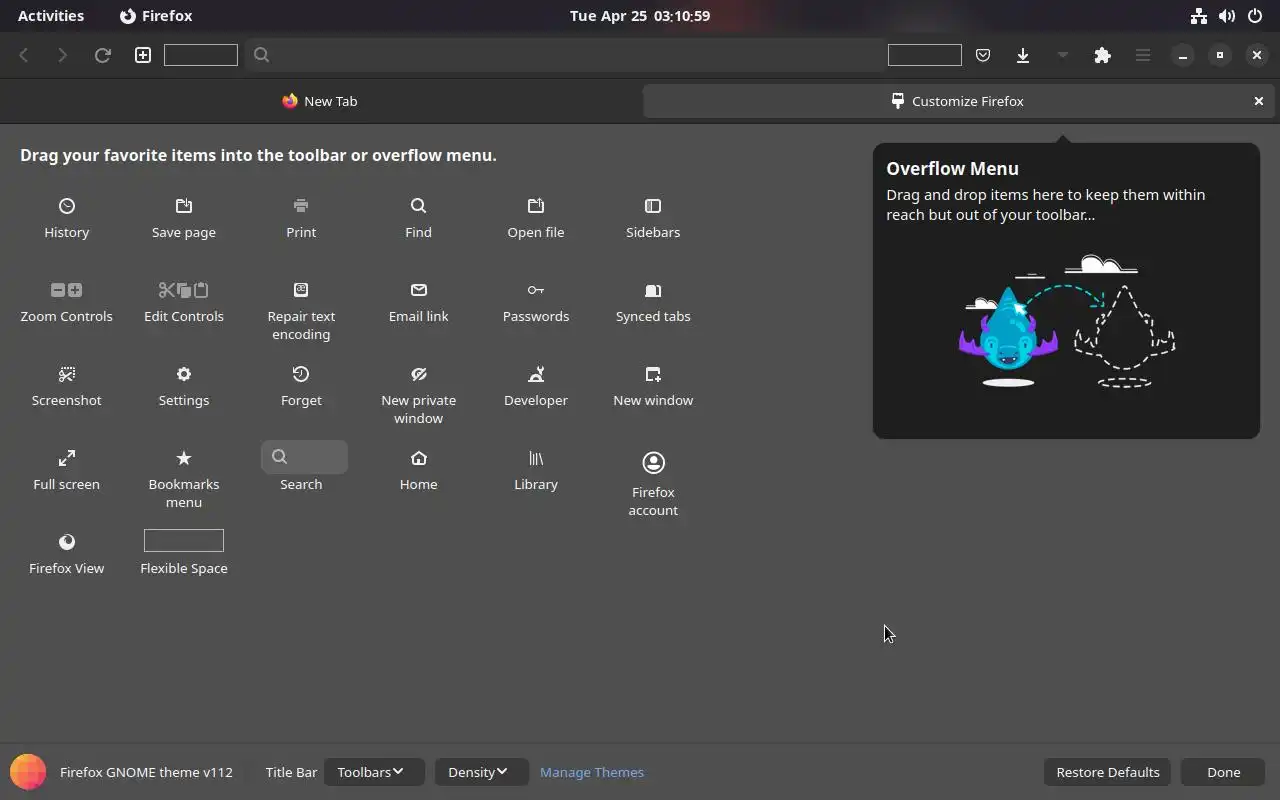Expand the Density dropdown
Viewport: 1280px width, 800px height.
pyautogui.click(x=481, y=772)
